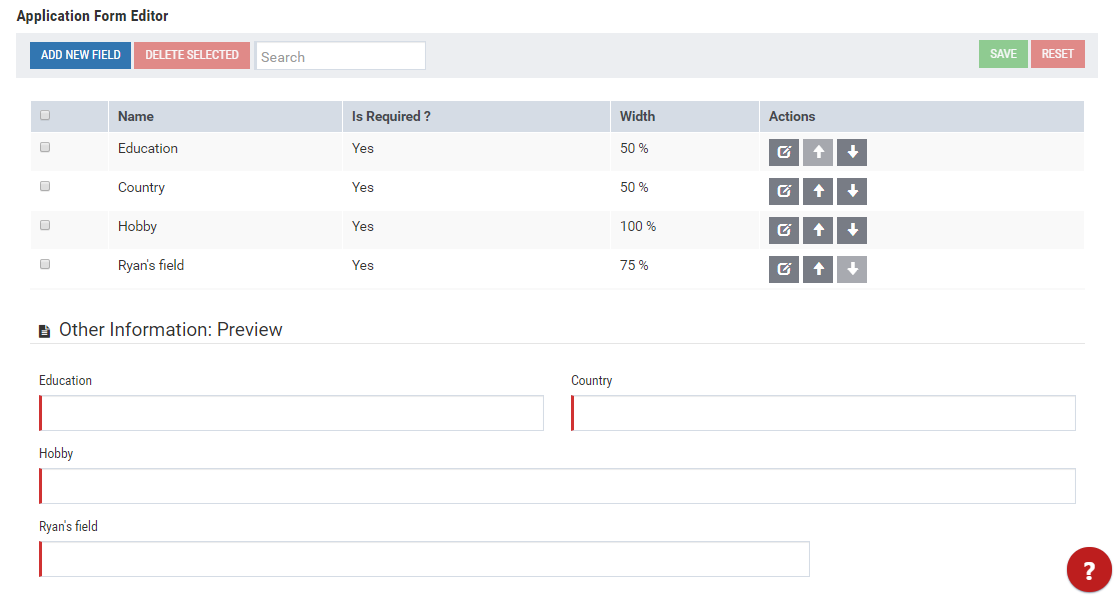Select the Education row checkbox

pos(45,147)
